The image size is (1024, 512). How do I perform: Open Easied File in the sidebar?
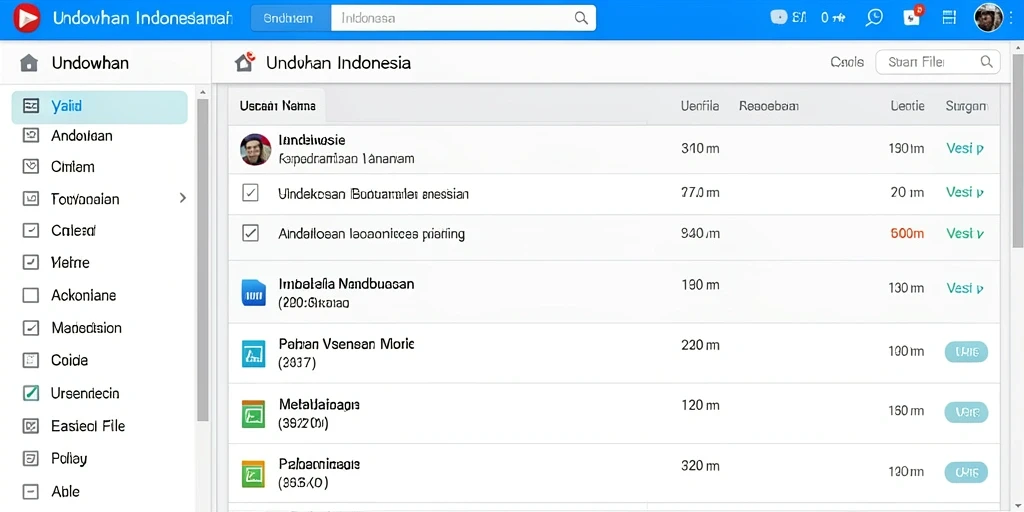pos(88,426)
